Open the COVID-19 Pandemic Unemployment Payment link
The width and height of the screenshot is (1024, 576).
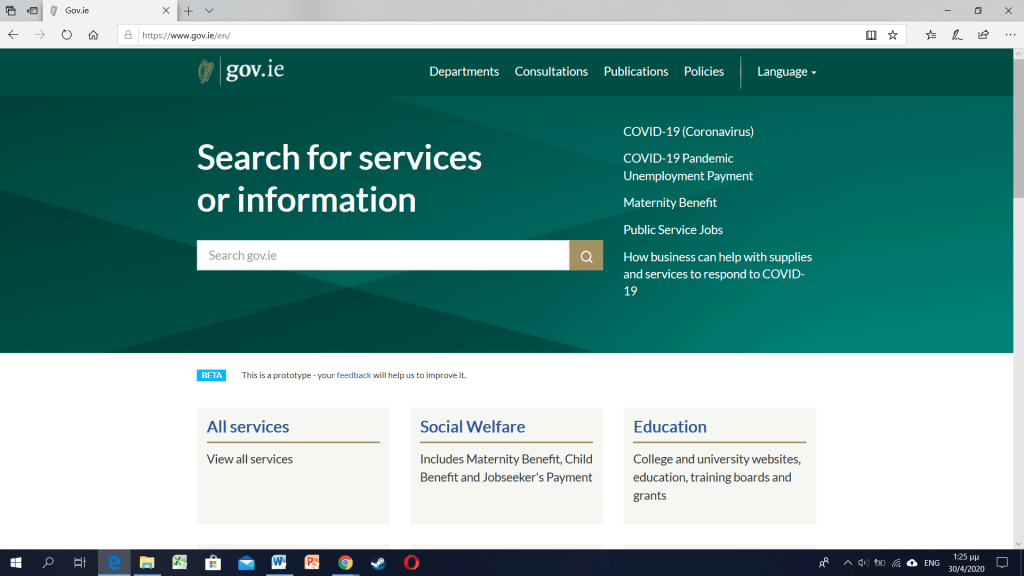[x=687, y=167]
